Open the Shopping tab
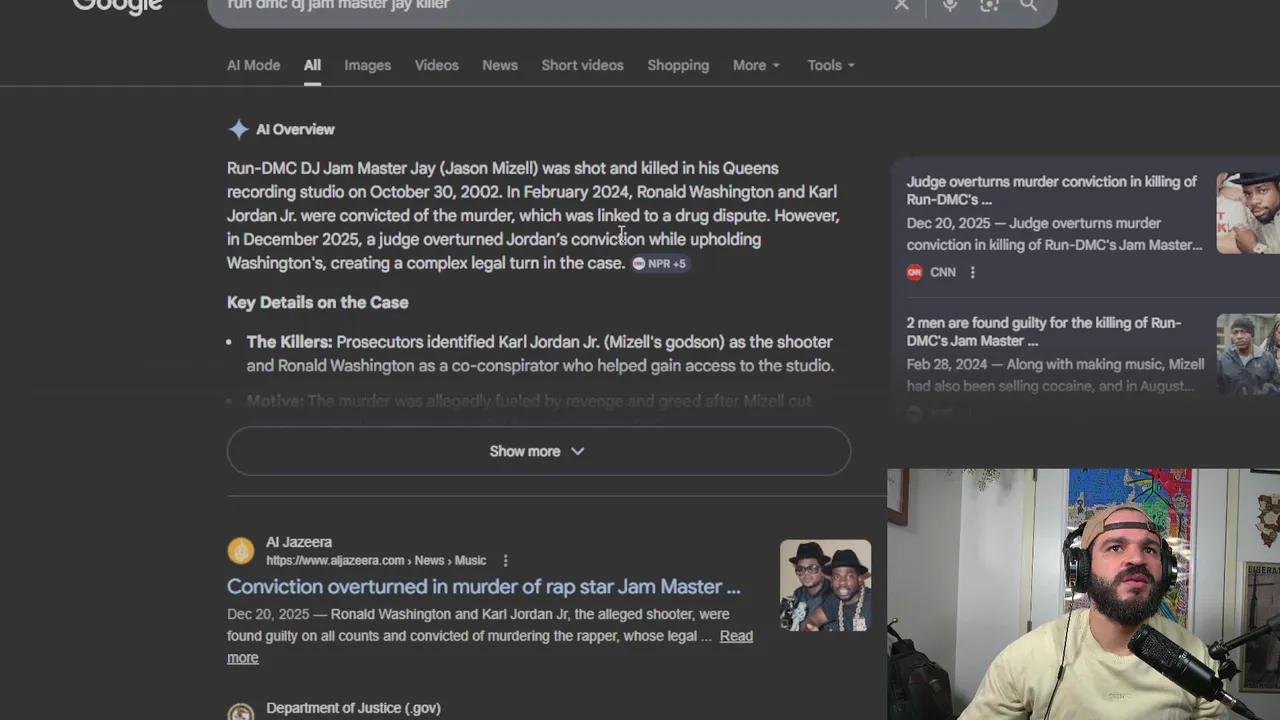 (678, 65)
